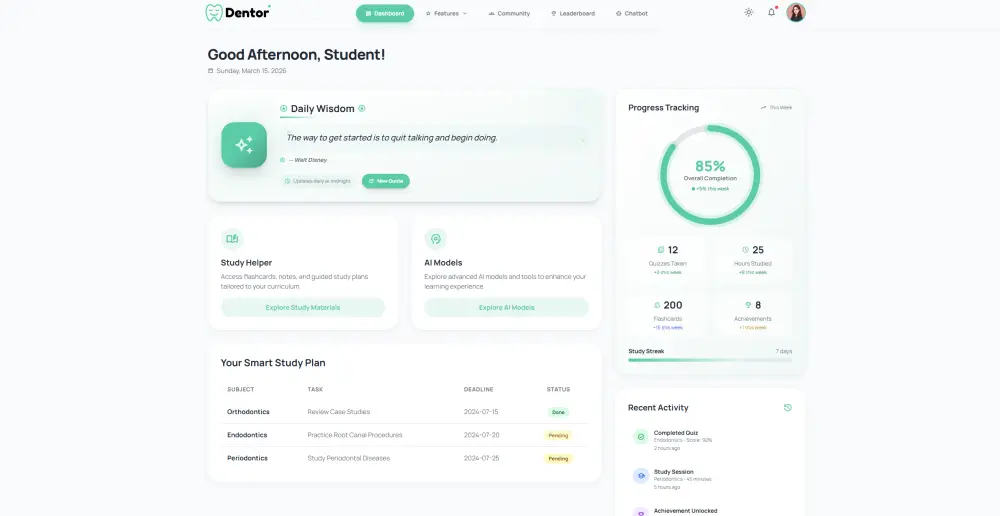
Task: Open the Leaderboard page
Action: (x=573, y=13)
